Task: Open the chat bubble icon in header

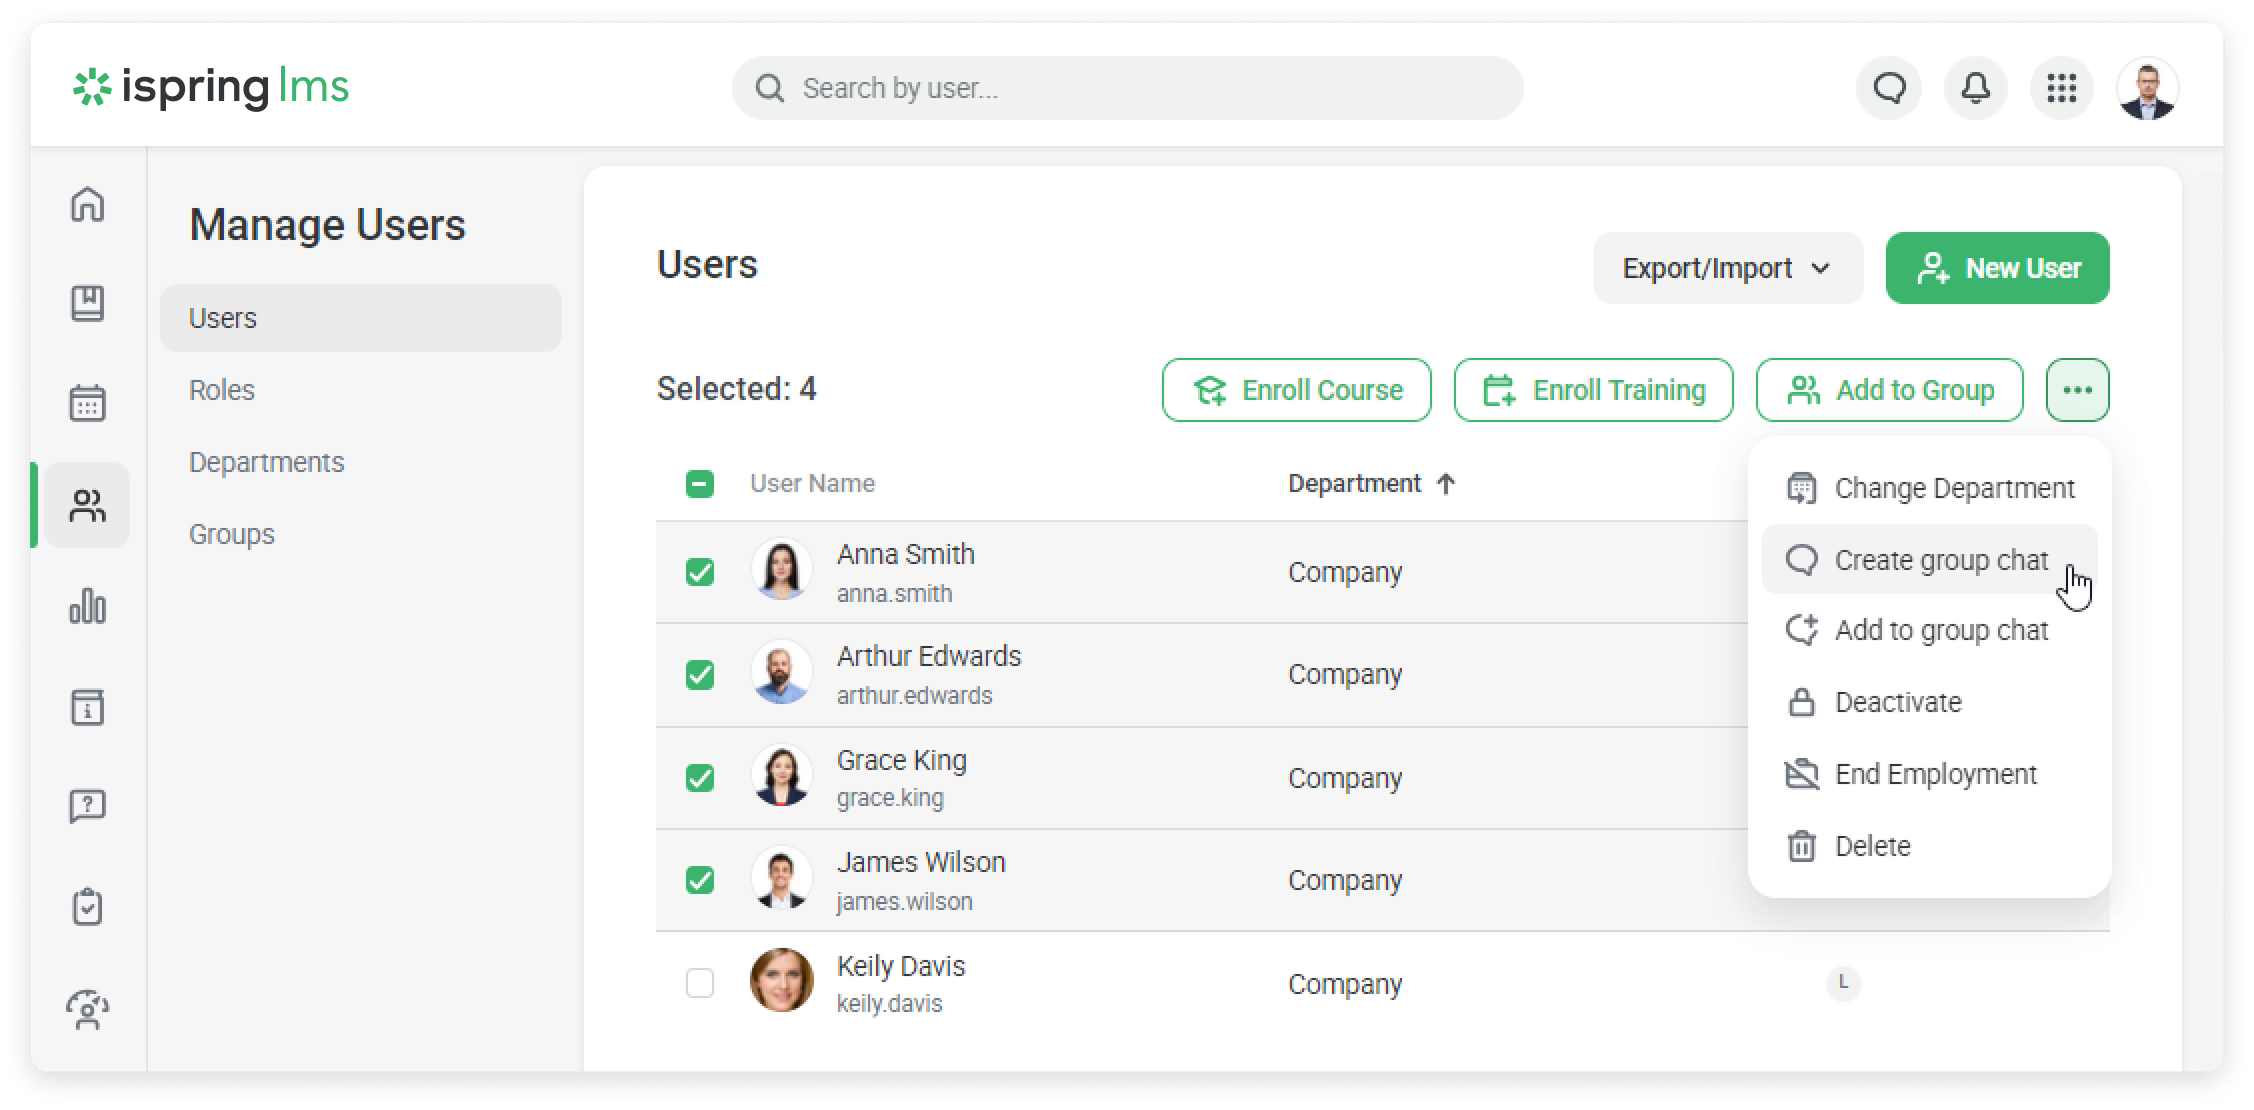Action: tap(1889, 88)
